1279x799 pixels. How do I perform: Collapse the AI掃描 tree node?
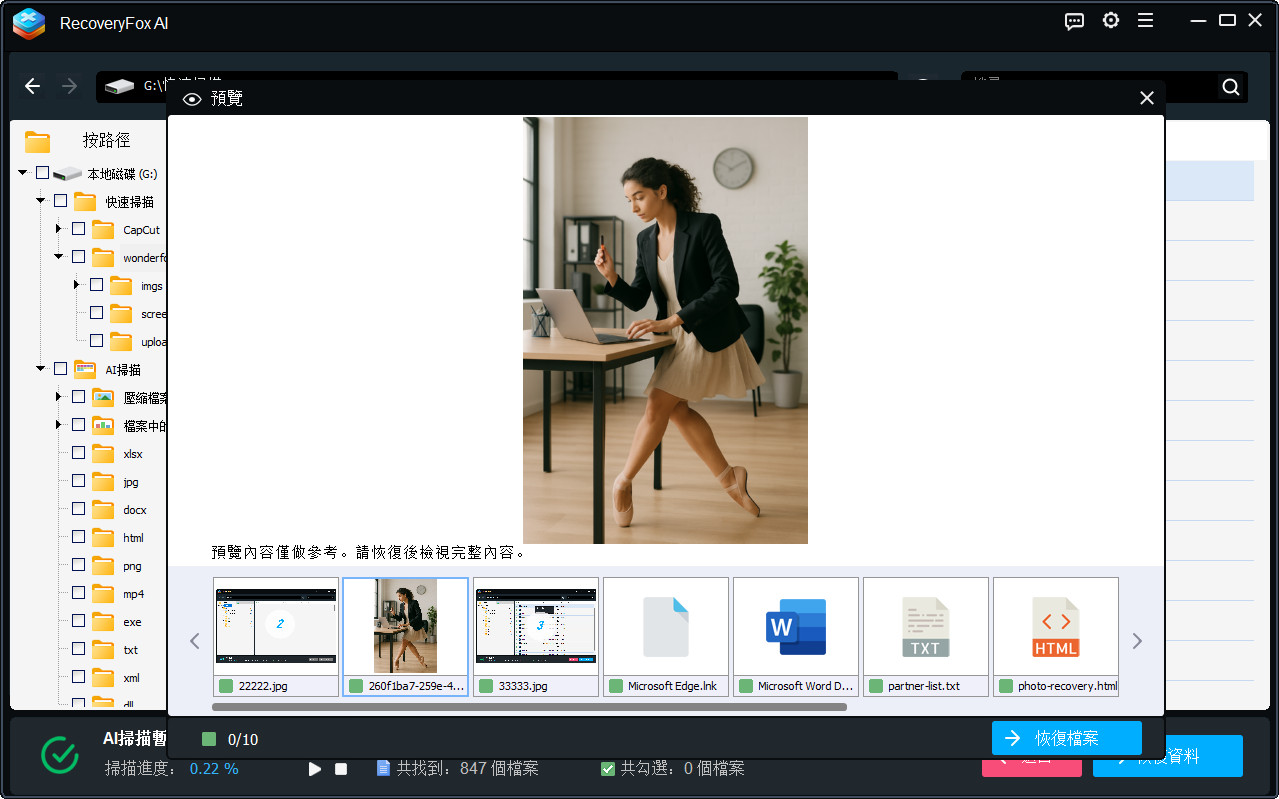[41, 369]
